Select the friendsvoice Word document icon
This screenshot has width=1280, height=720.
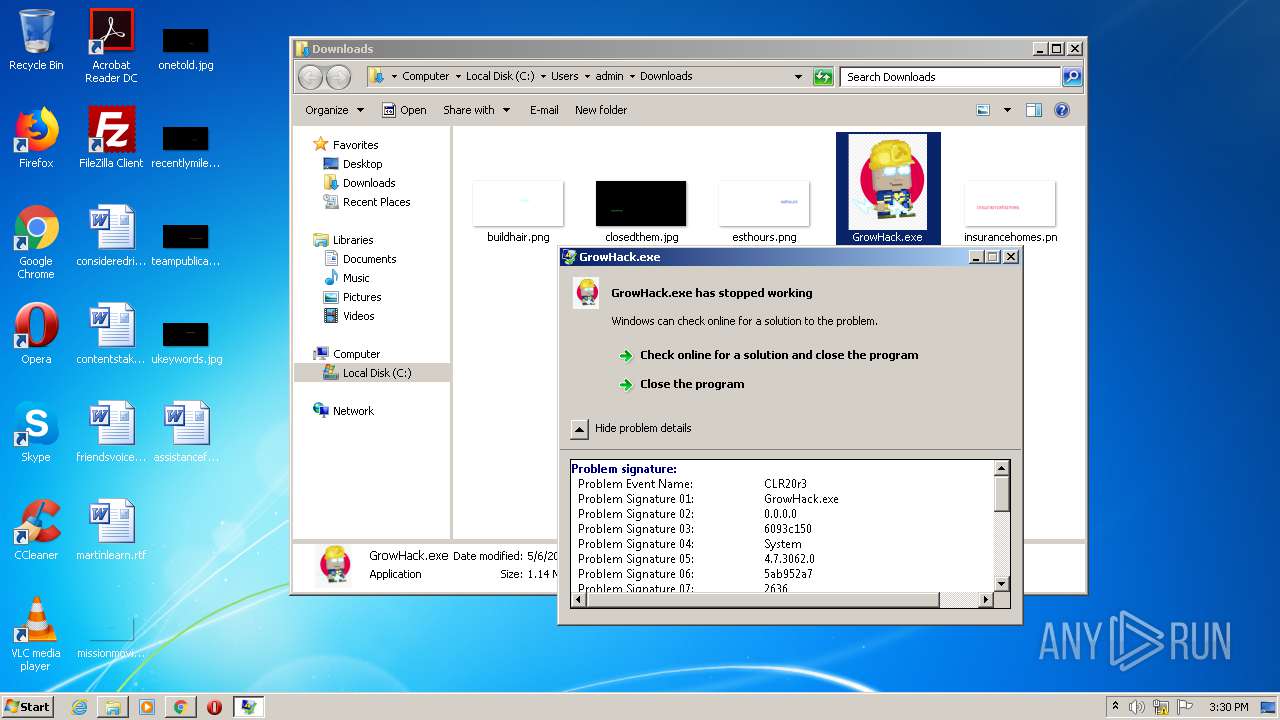point(111,432)
